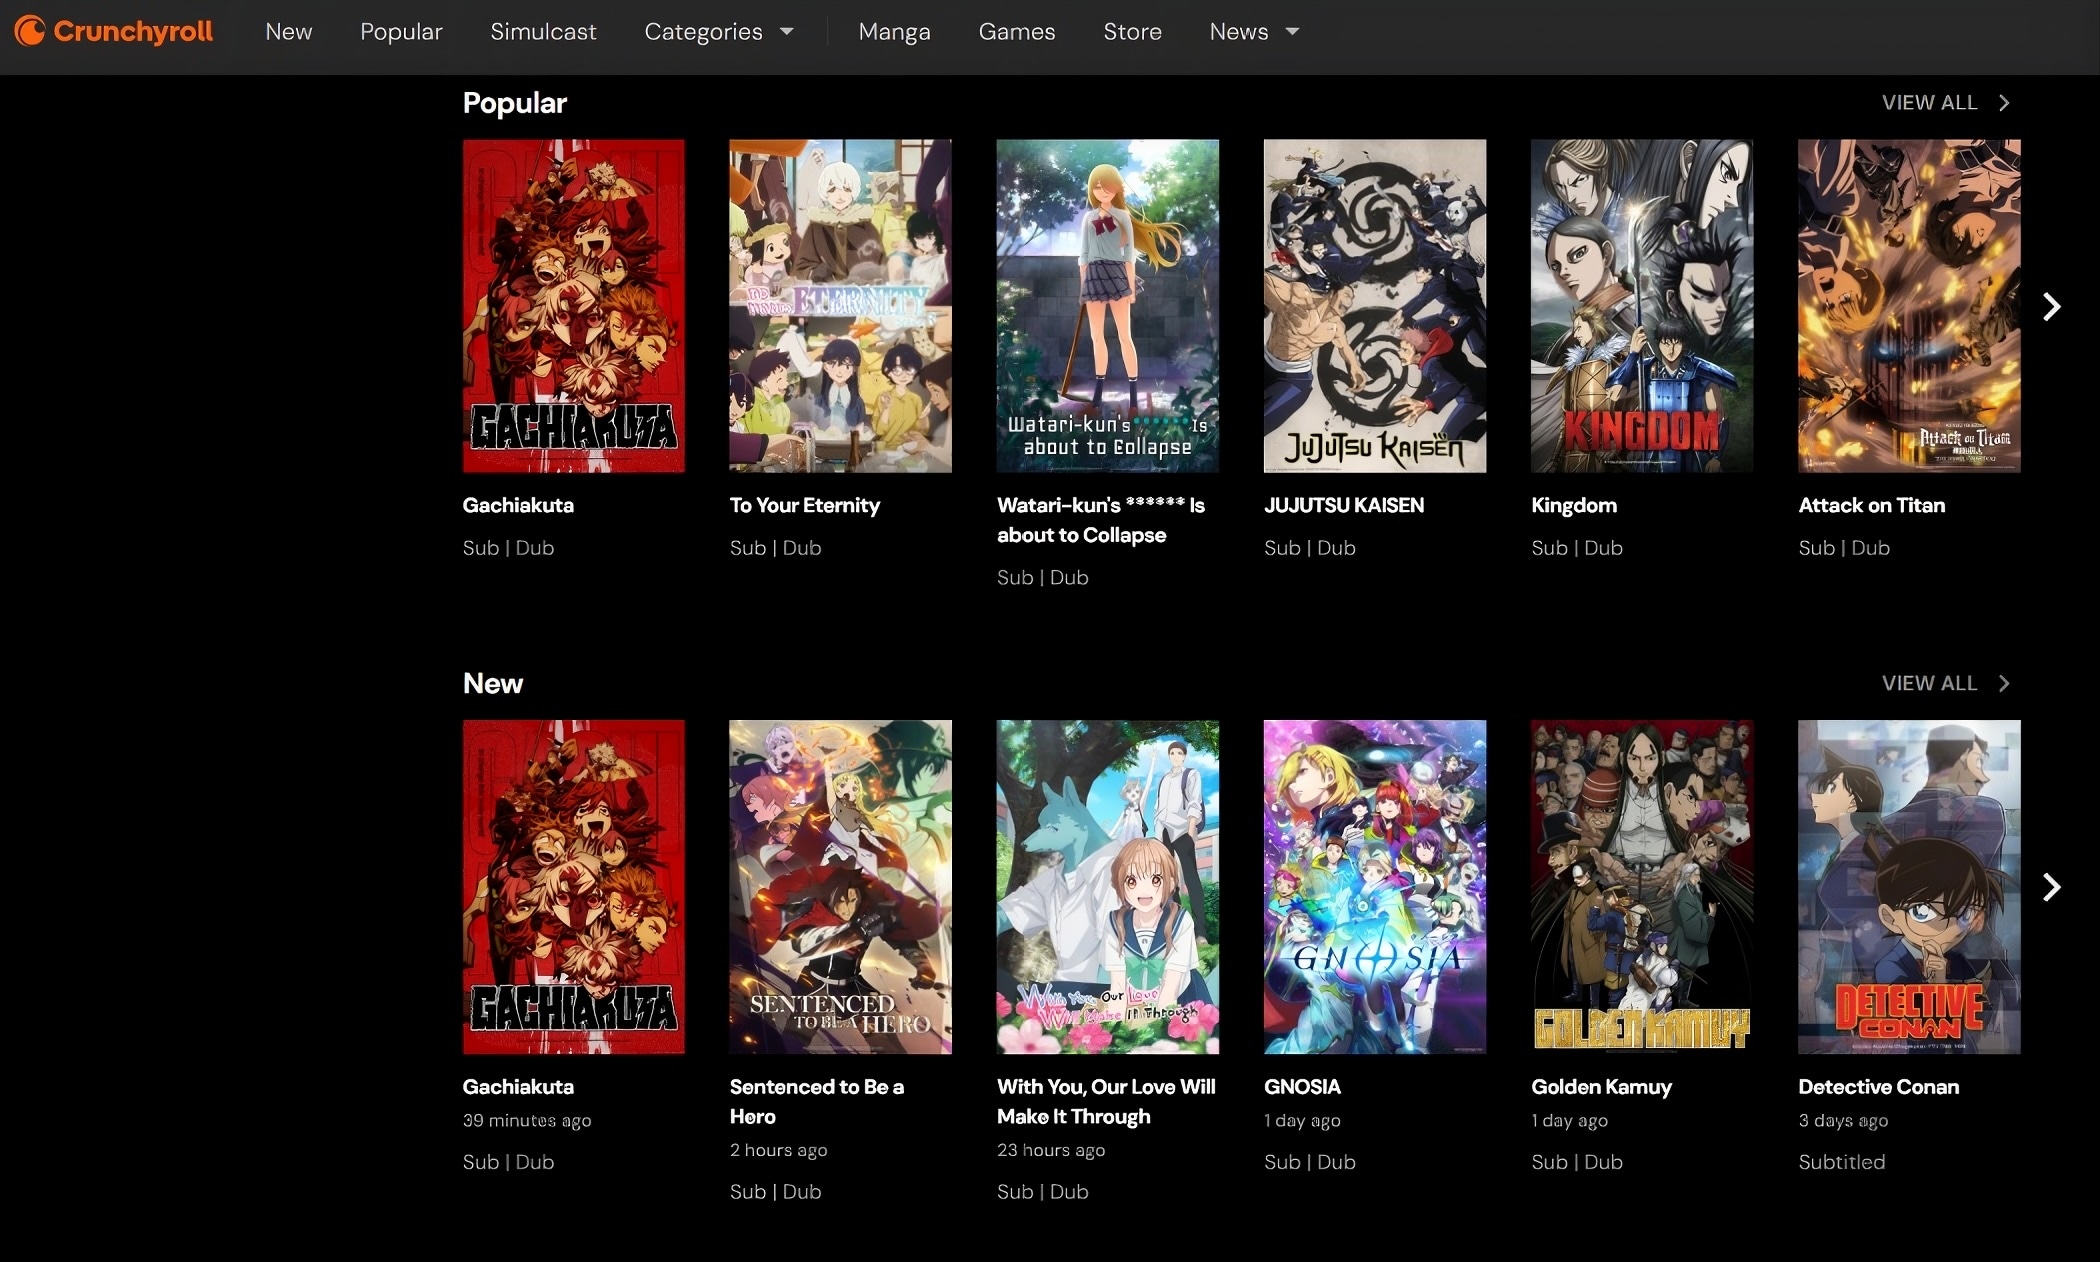Open the Simulcast page
The width and height of the screenshot is (2100, 1262).
(543, 32)
